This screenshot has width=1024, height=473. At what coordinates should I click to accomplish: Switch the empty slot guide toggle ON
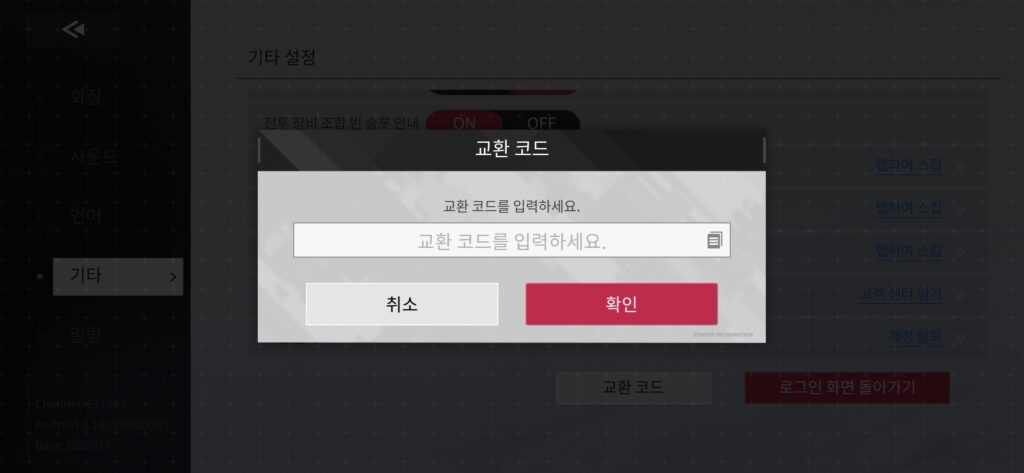click(464, 123)
